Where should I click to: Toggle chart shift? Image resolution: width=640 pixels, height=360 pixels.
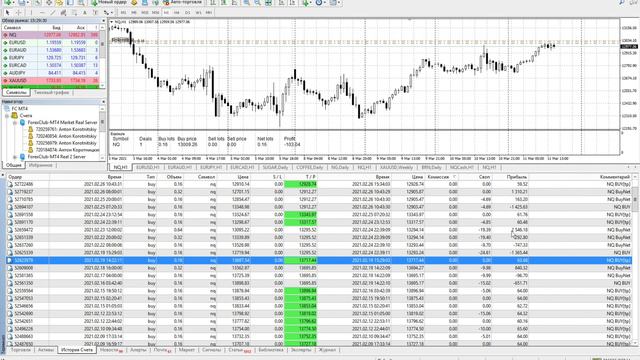292,2
